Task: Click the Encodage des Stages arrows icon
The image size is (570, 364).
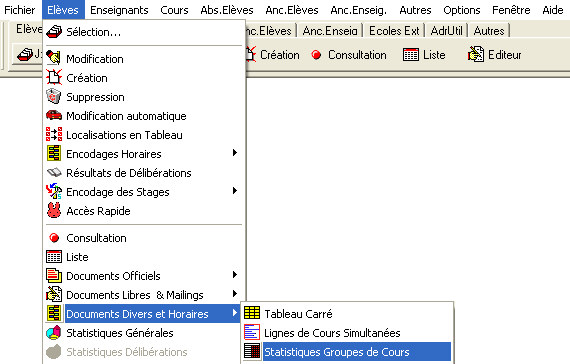Action: click(x=54, y=191)
